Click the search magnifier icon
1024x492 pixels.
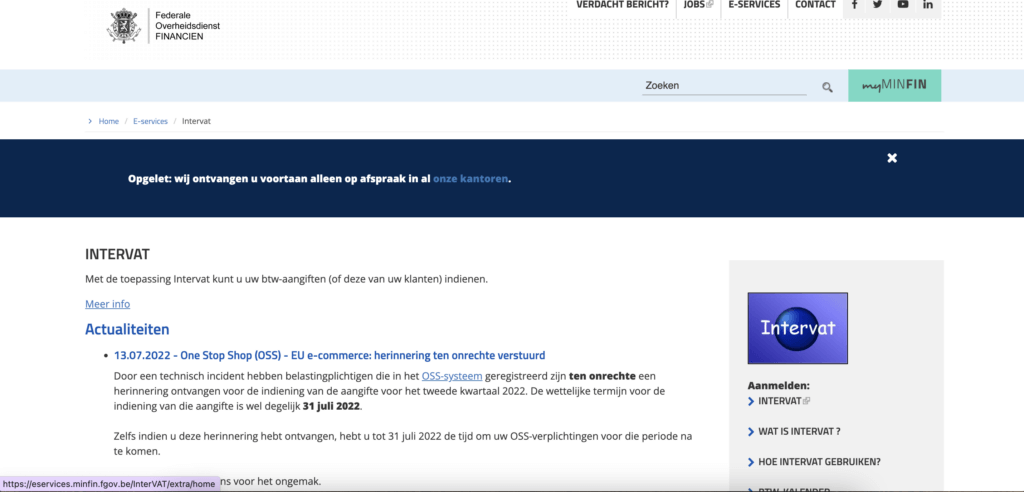coord(827,87)
